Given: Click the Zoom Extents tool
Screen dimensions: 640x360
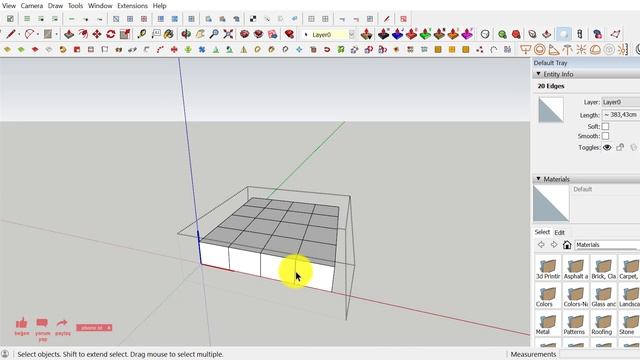Looking at the screenshot, I should pos(228,34).
